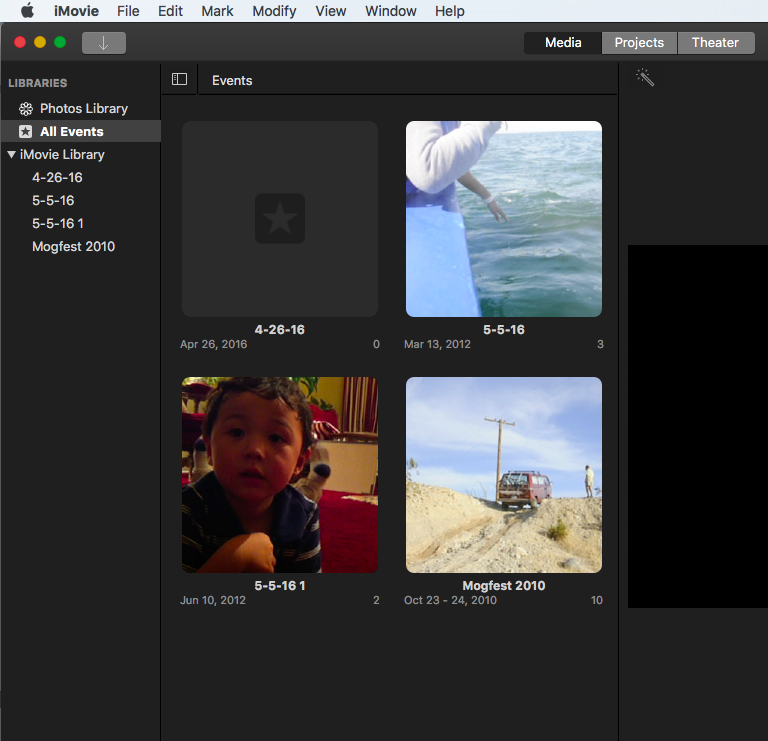Viewport: 768px width, 741px height.
Task: Open the View menu
Action: [330, 11]
